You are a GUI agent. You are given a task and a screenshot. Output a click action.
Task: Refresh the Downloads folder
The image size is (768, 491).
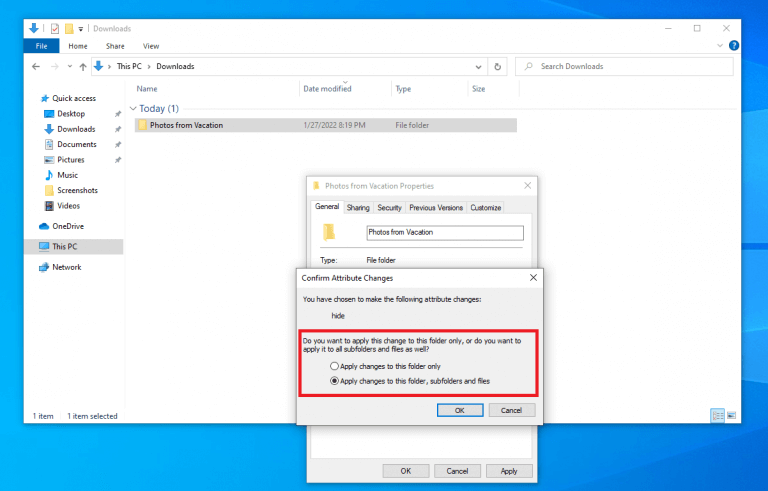[x=498, y=67]
